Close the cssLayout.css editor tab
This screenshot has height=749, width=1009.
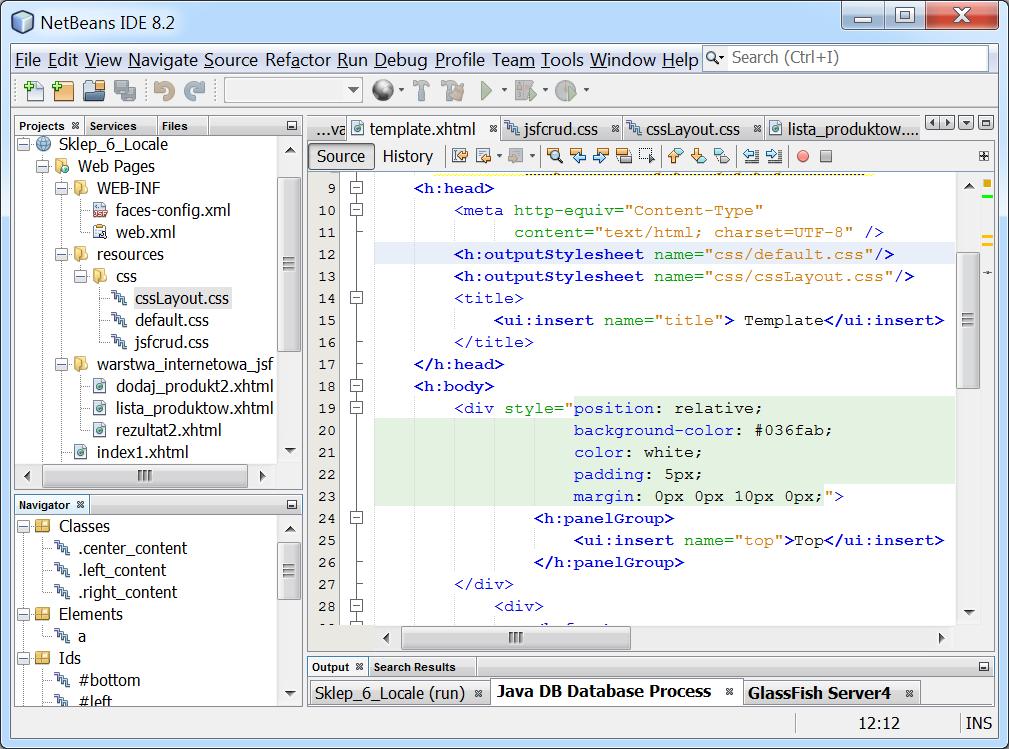(x=757, y=129)
